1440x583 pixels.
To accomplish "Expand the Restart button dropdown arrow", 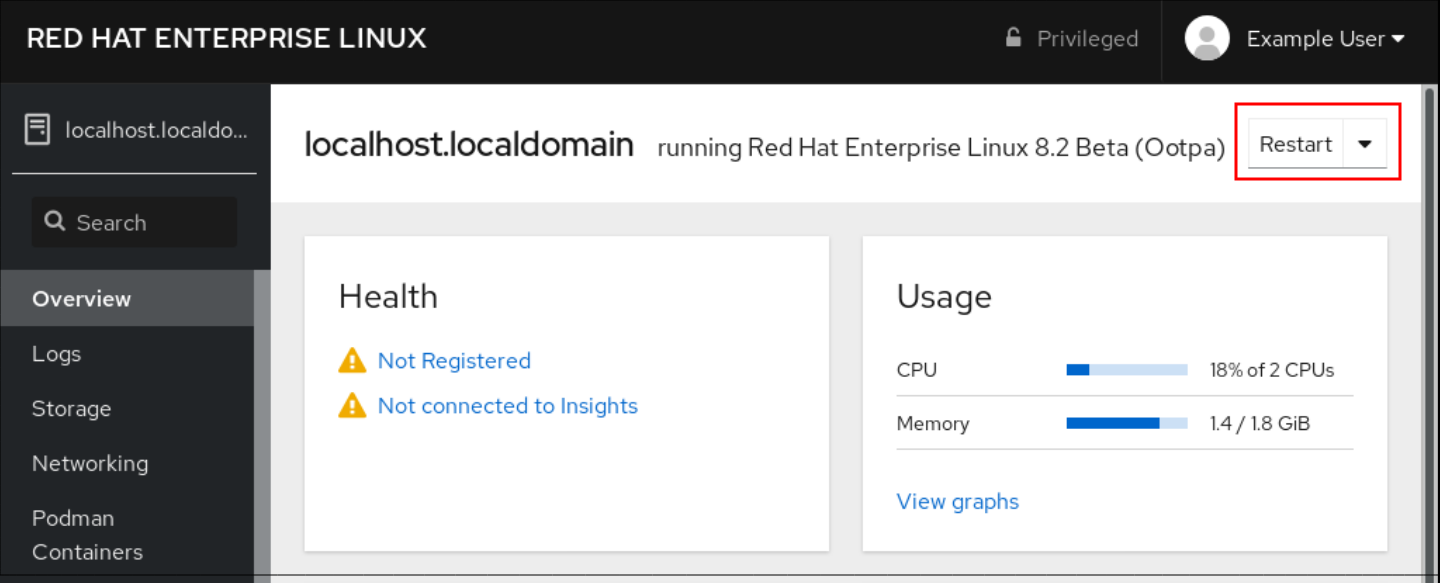I will click(1365, 145).
